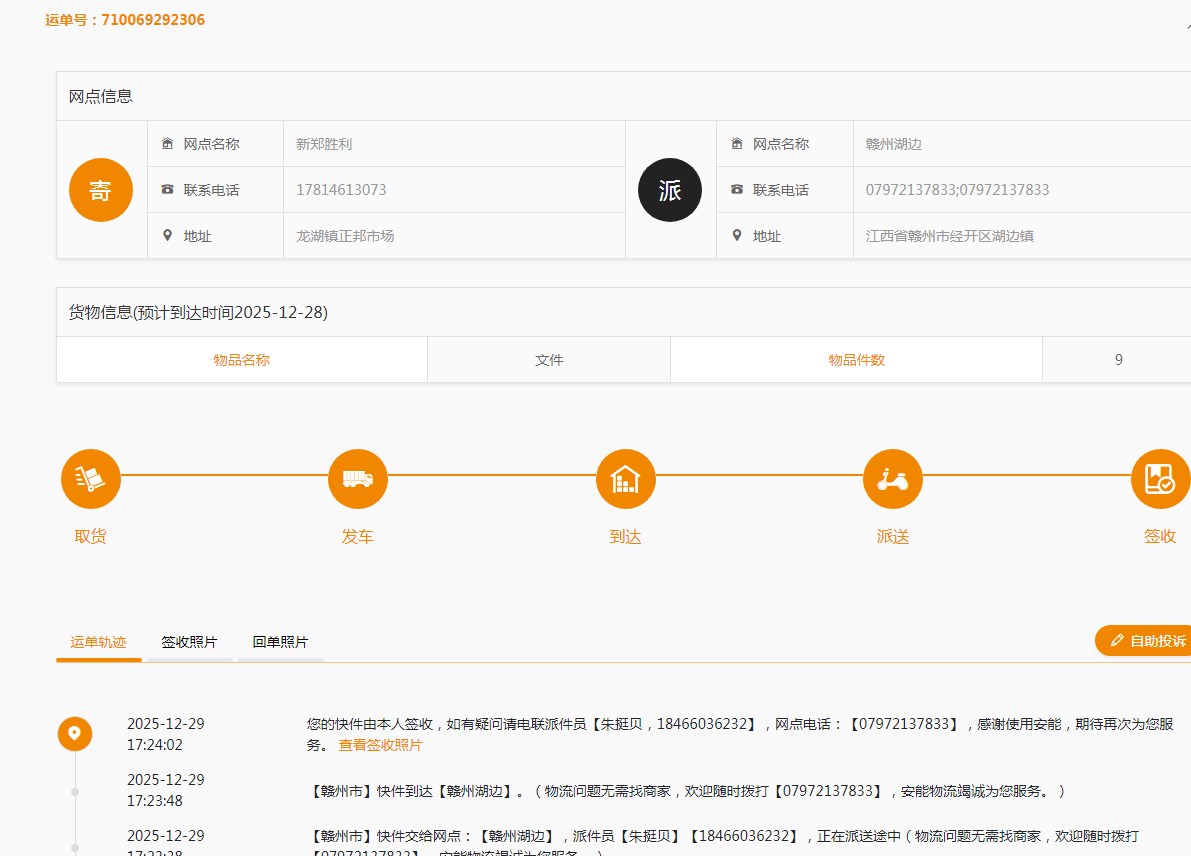Image resolution: width=1191 pixels, height=856 pixels.
Task: Click the phone icon beside sender 联系电话
Action: click(167, 190)
